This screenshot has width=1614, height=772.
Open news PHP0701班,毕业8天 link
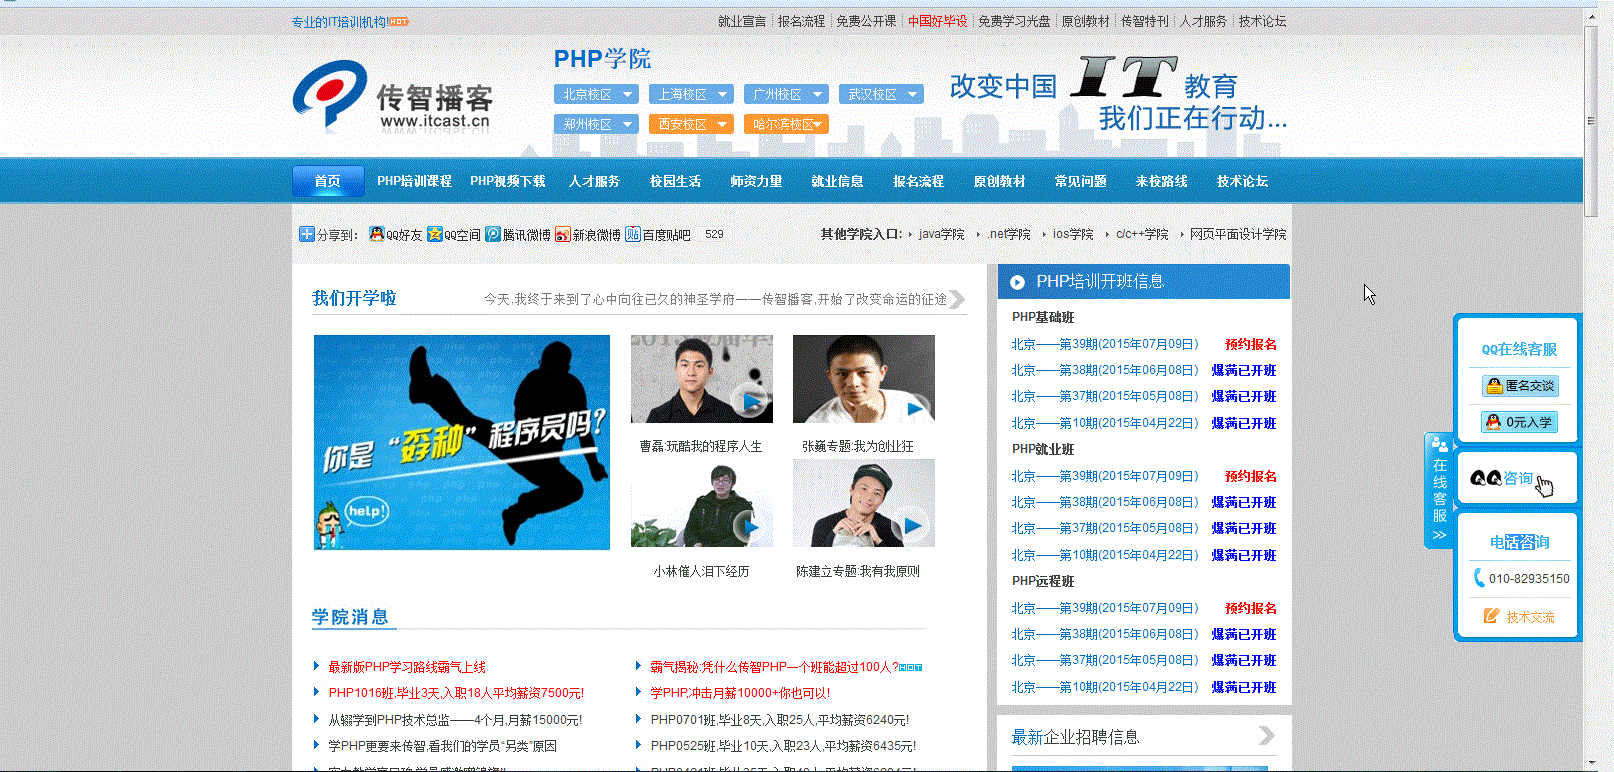tap(780, 719)
